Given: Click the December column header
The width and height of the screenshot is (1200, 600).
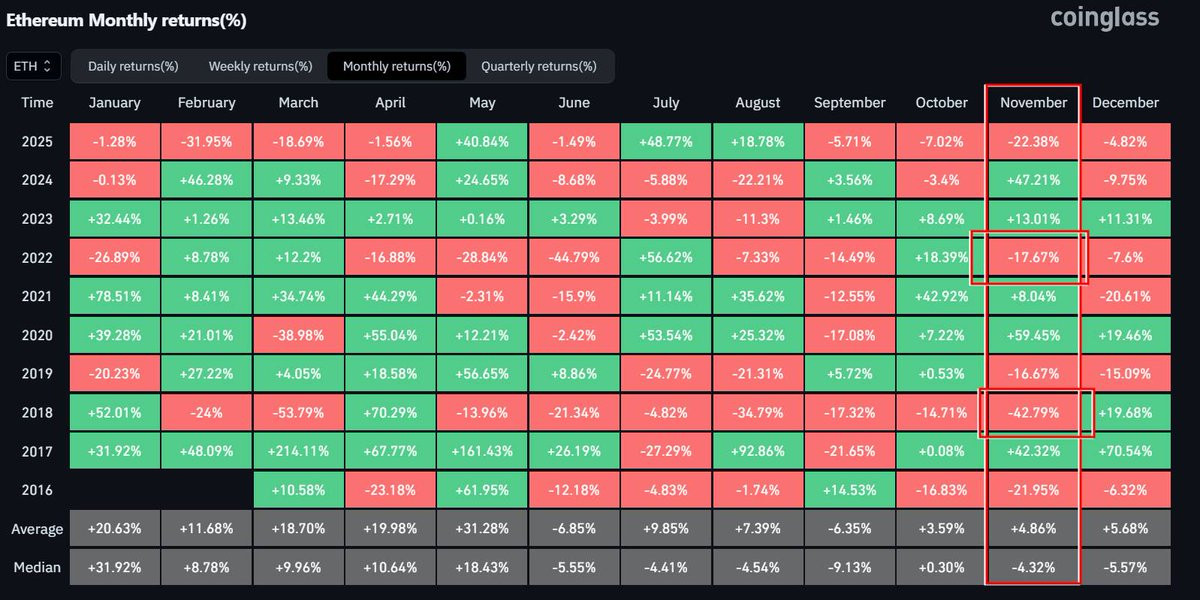Looking at the screenshot, I should coord(1125,102).
